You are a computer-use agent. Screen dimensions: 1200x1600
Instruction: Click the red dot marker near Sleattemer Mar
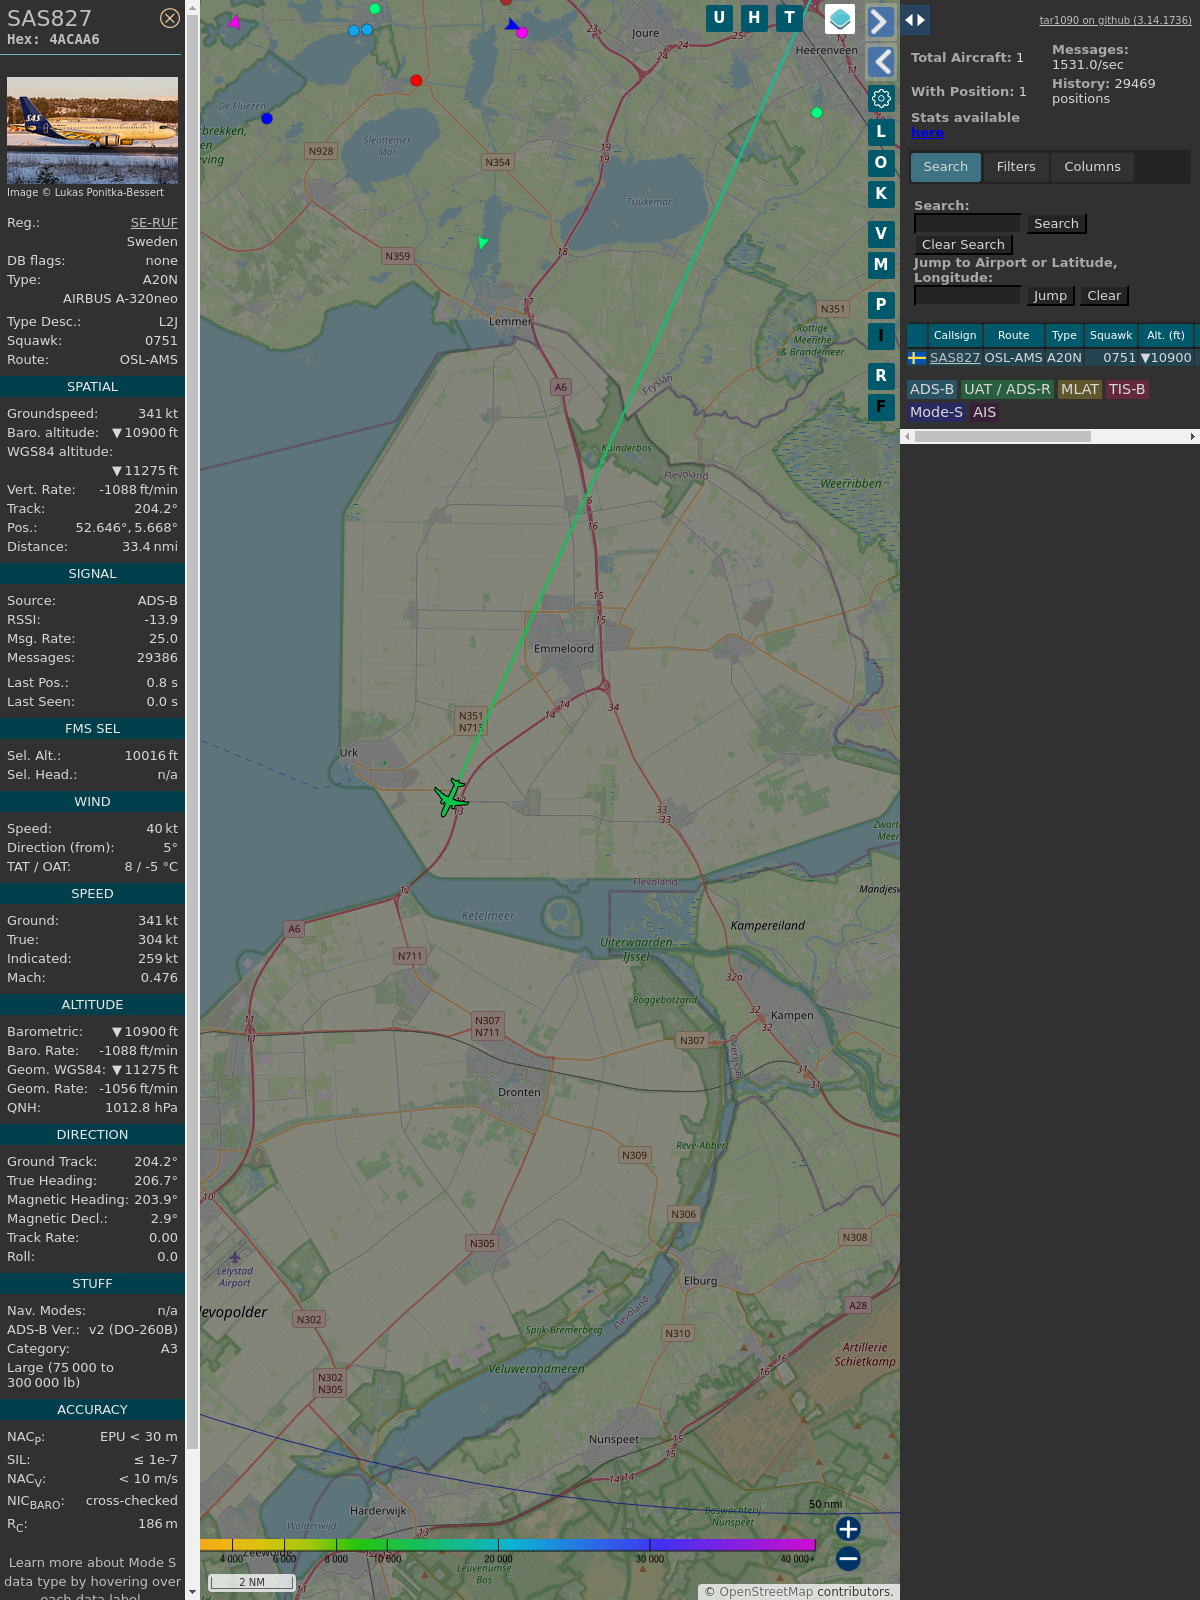[x=416, y=80]
